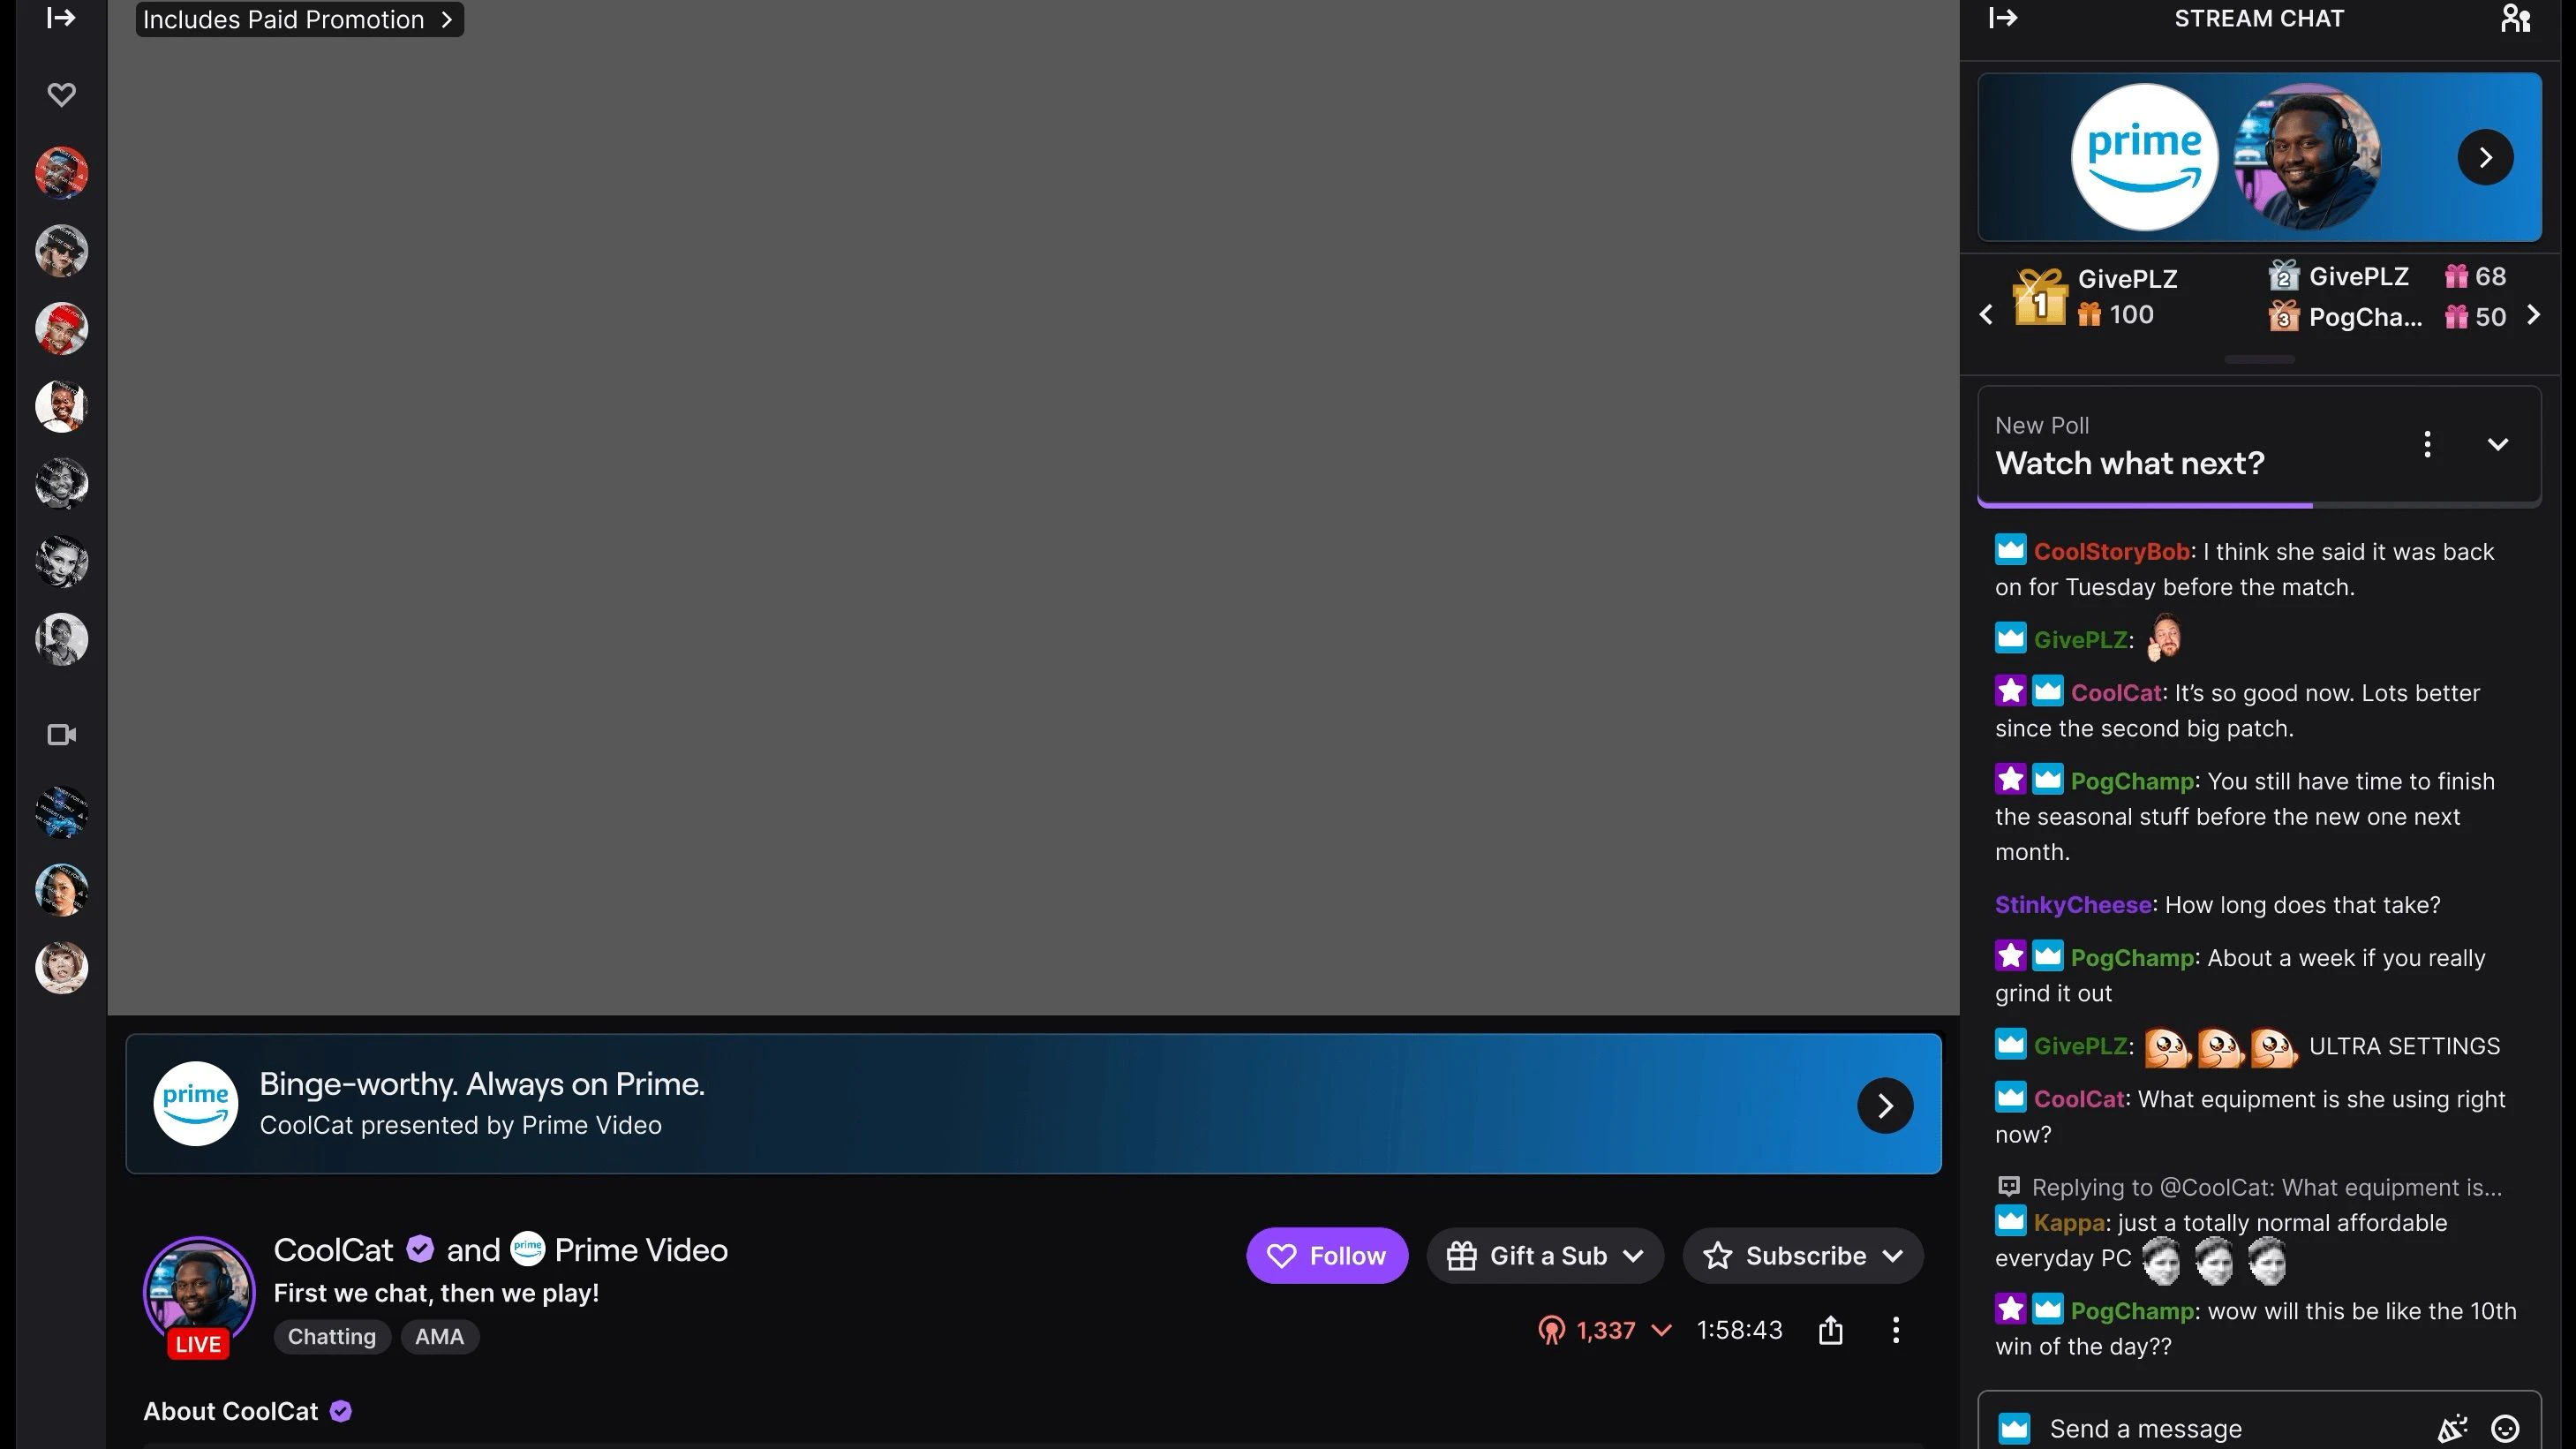Click the second place GivePLZ gifter entry

(2386, 276)
